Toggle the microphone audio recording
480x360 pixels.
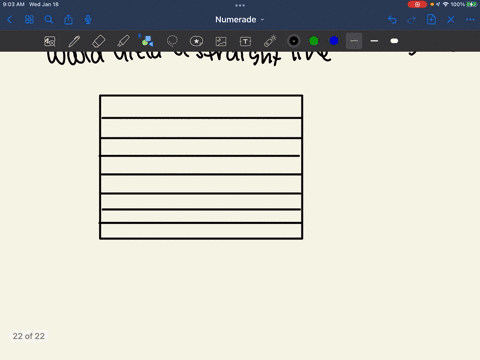[x=88, y=20]
